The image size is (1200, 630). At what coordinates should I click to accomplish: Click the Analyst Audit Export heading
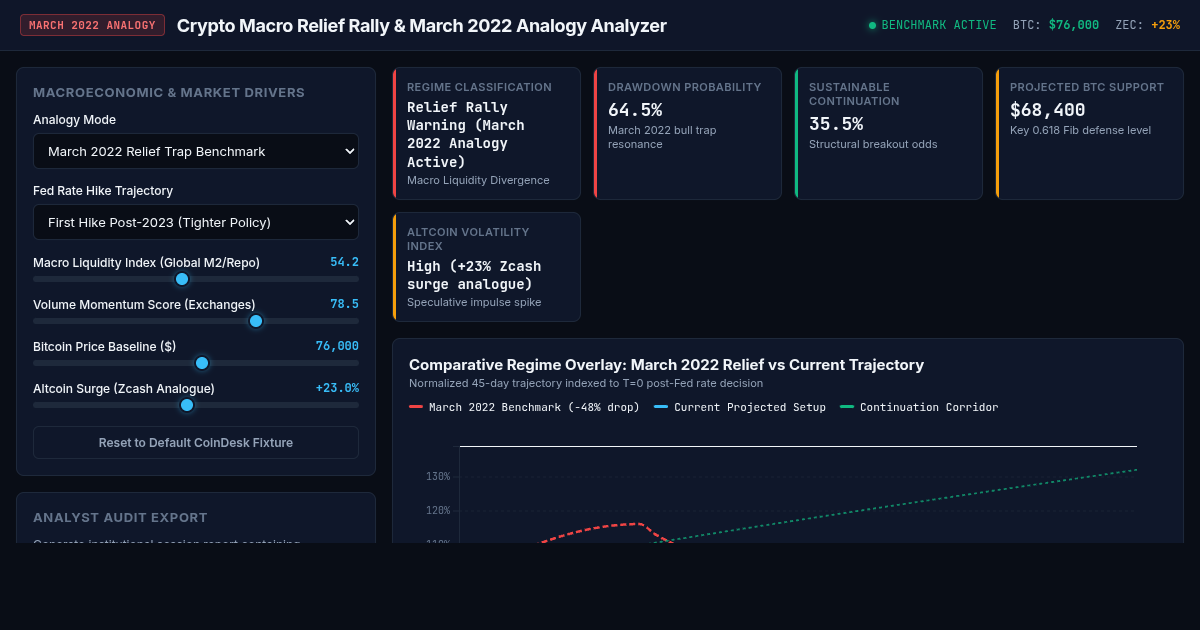(120, 517)
